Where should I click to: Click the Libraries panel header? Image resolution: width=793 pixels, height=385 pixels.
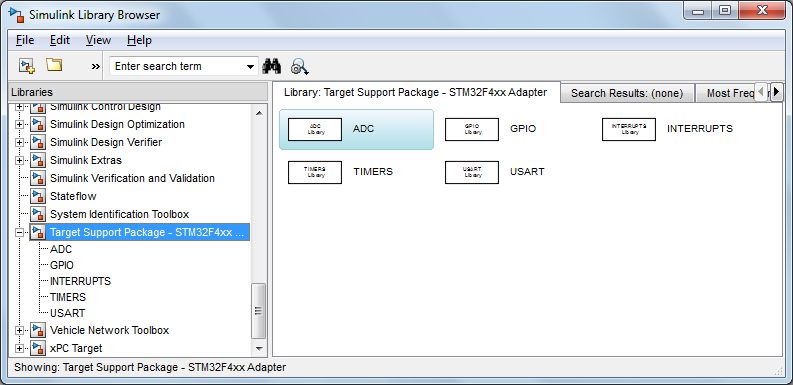[x=138, y=92]
